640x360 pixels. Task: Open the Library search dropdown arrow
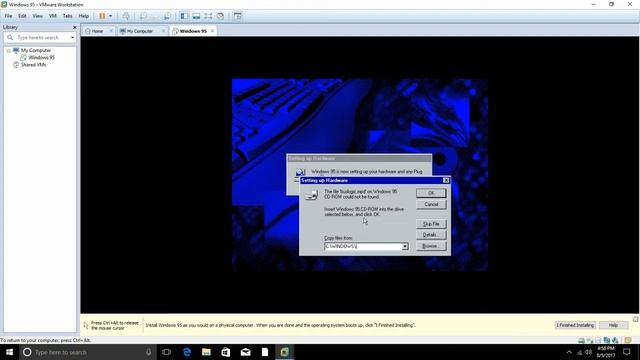tap(73, 38)
